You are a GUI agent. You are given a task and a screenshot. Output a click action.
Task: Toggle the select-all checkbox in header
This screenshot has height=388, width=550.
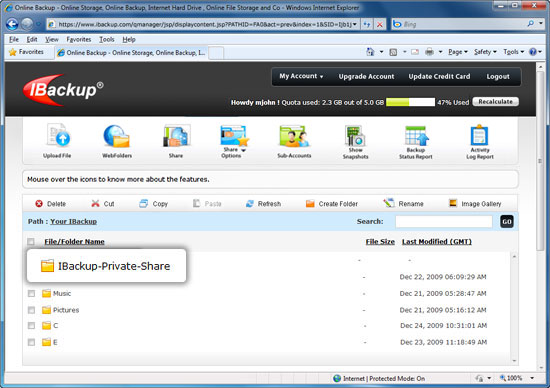[x=31, y=241]
